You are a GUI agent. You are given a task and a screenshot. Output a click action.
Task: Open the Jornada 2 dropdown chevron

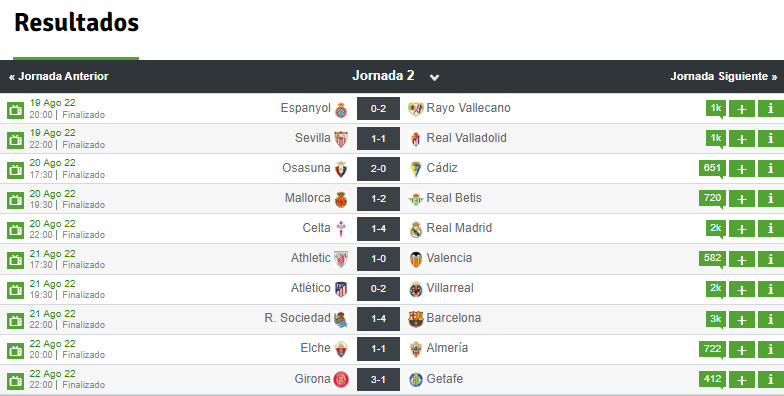[434, 78]
